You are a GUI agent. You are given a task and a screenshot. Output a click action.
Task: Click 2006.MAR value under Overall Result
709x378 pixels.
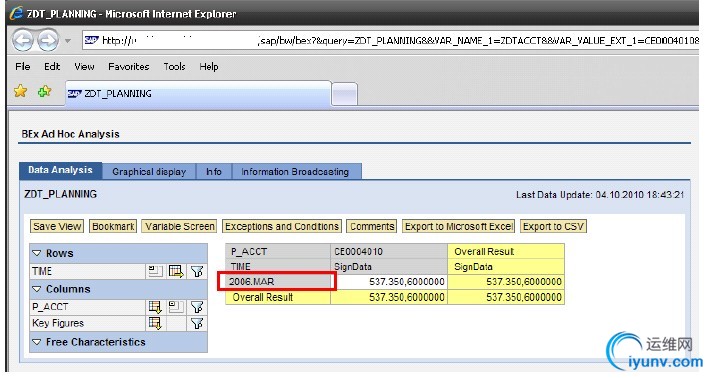click(506, 282)
